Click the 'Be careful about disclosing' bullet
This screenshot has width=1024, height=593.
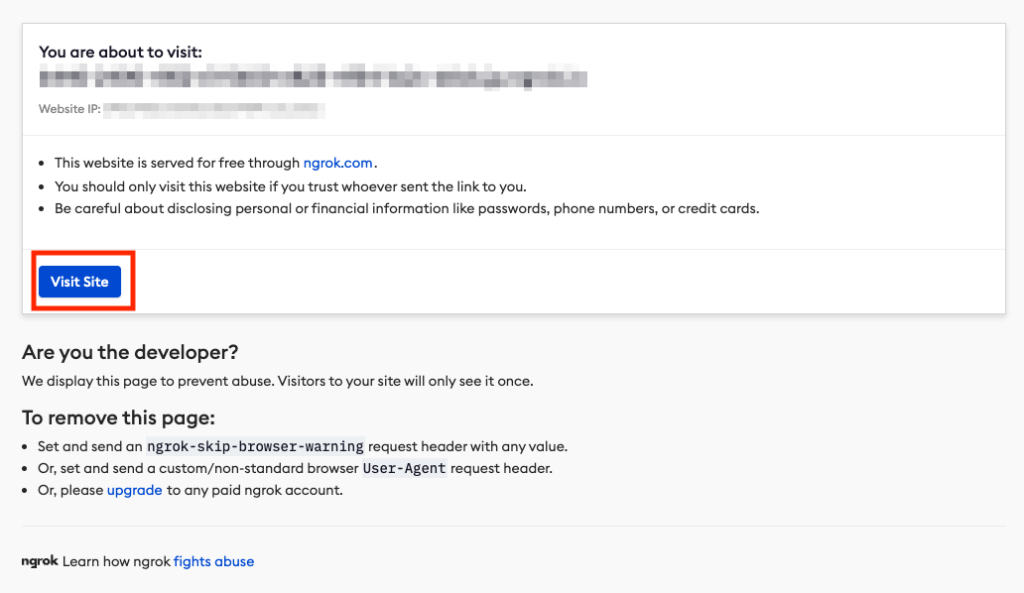pyautogui.click(x=407, y=209)
